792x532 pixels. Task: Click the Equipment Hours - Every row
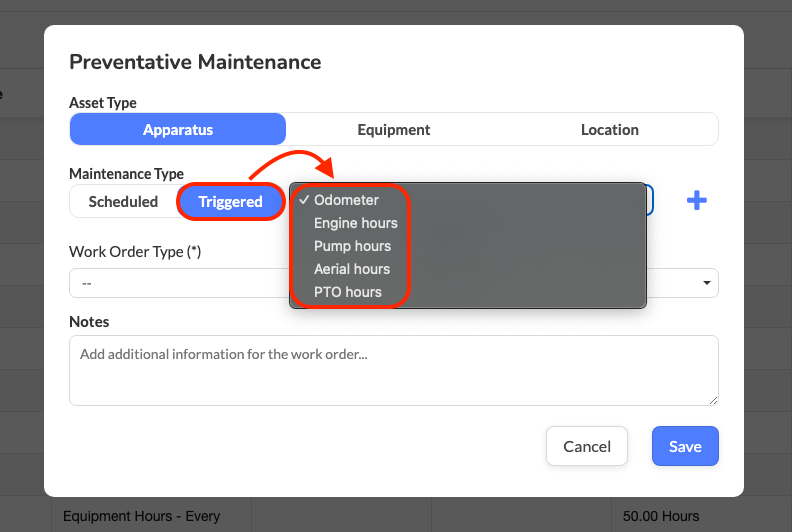point(141,516)
